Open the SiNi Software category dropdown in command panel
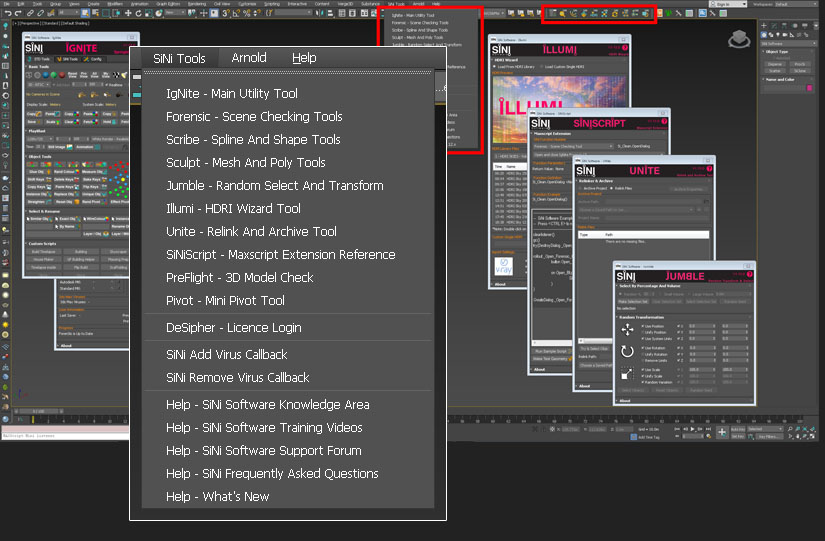The image size is (825, 541). [x=789, y=44]
